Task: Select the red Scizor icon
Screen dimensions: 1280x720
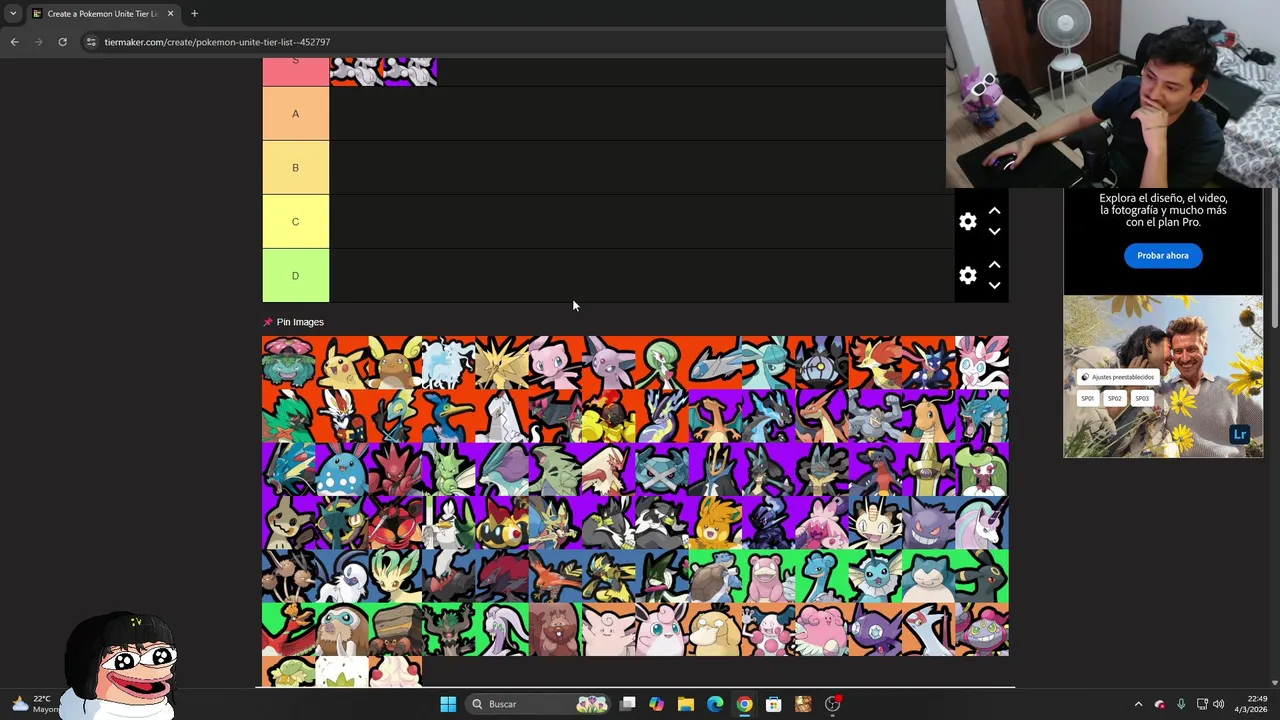Action: 395,469
